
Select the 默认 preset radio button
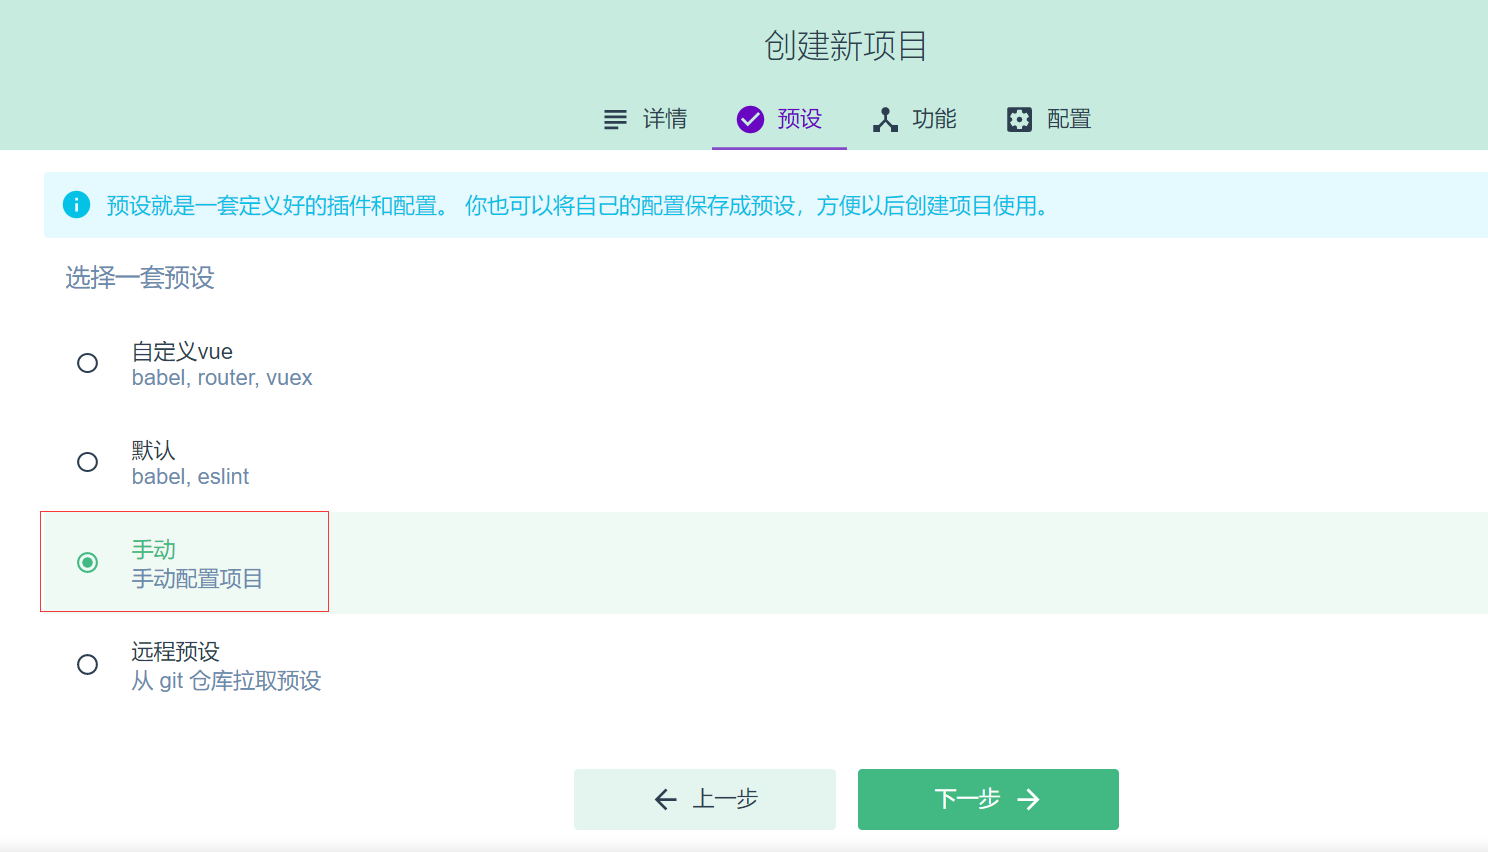(x=88, y=462)
